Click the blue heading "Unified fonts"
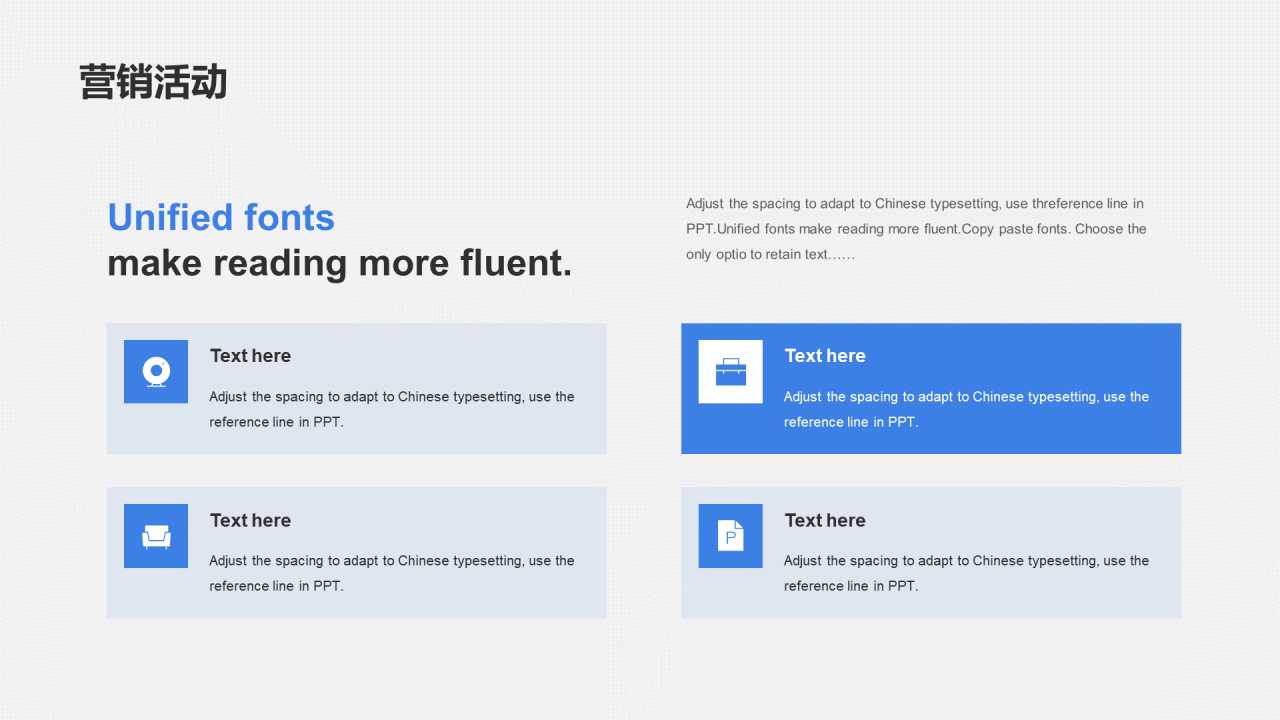The width and height of the screenshot is (1280, 720). tap(221, 217)
